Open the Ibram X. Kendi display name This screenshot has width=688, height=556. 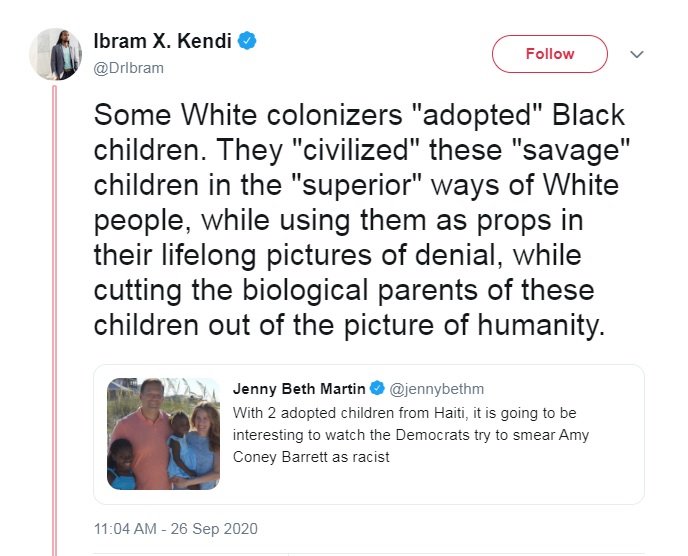click(x=162, y=41)
